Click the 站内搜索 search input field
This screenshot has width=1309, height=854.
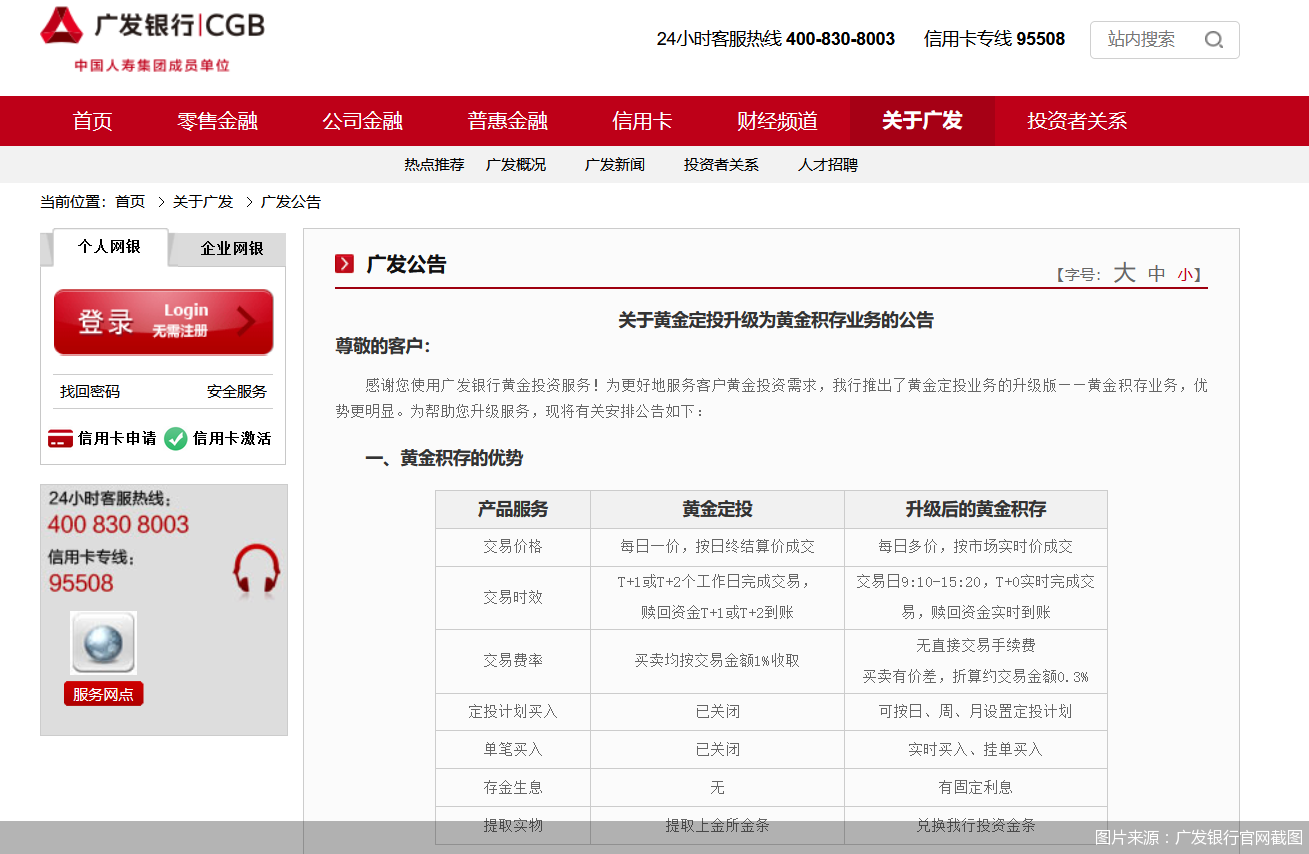click(1143, 40)
